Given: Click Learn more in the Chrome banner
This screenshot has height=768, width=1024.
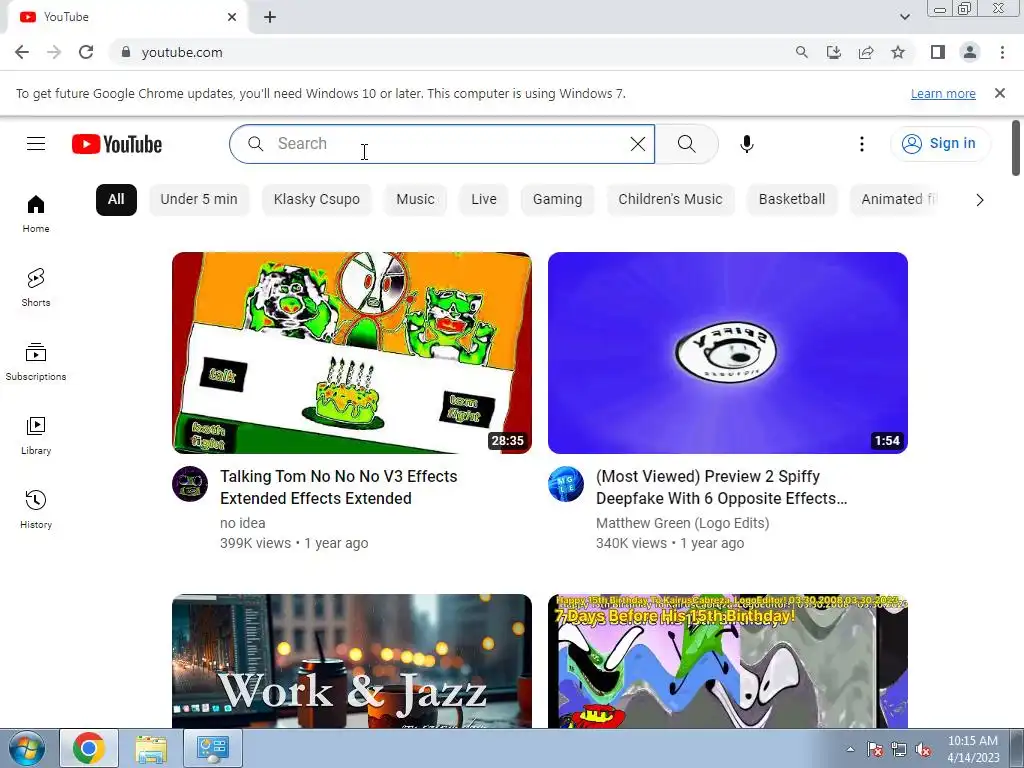Looking at the screenshot, I should click(943, 93).
